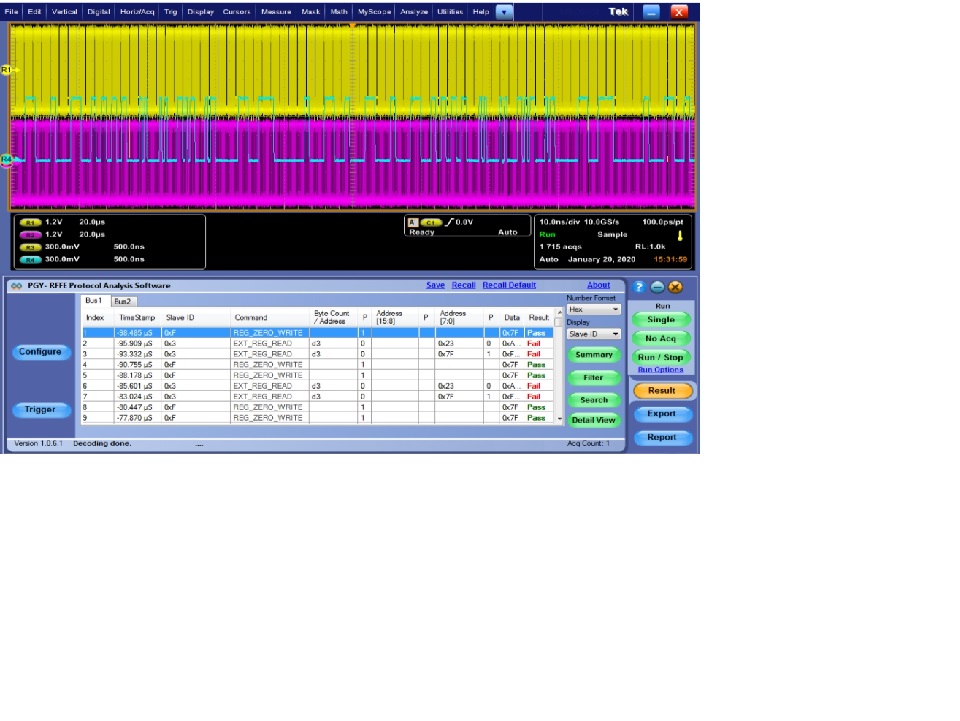Select row 1 with timestamp -98.485 µS

[318, 333]
